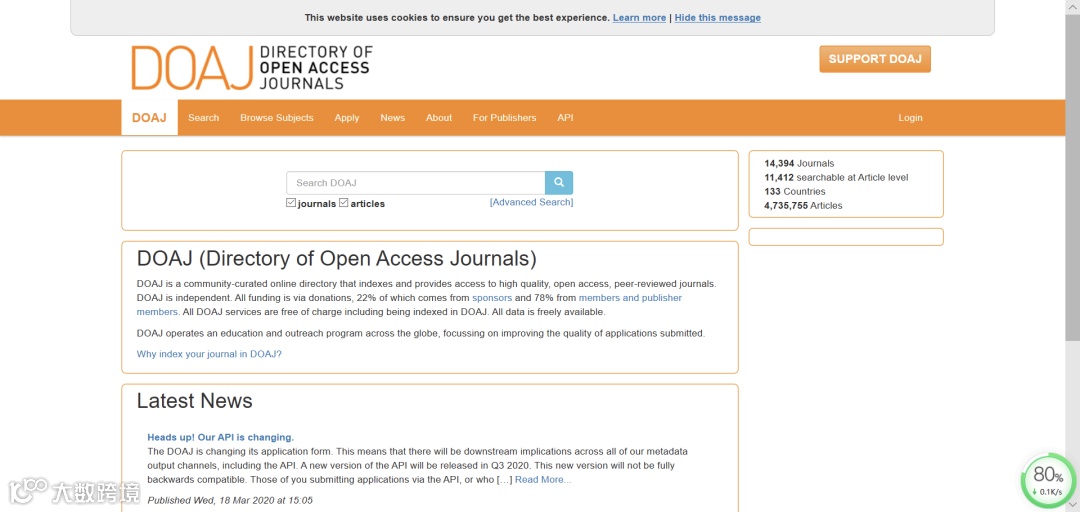Click the Login link

(910, 118)
